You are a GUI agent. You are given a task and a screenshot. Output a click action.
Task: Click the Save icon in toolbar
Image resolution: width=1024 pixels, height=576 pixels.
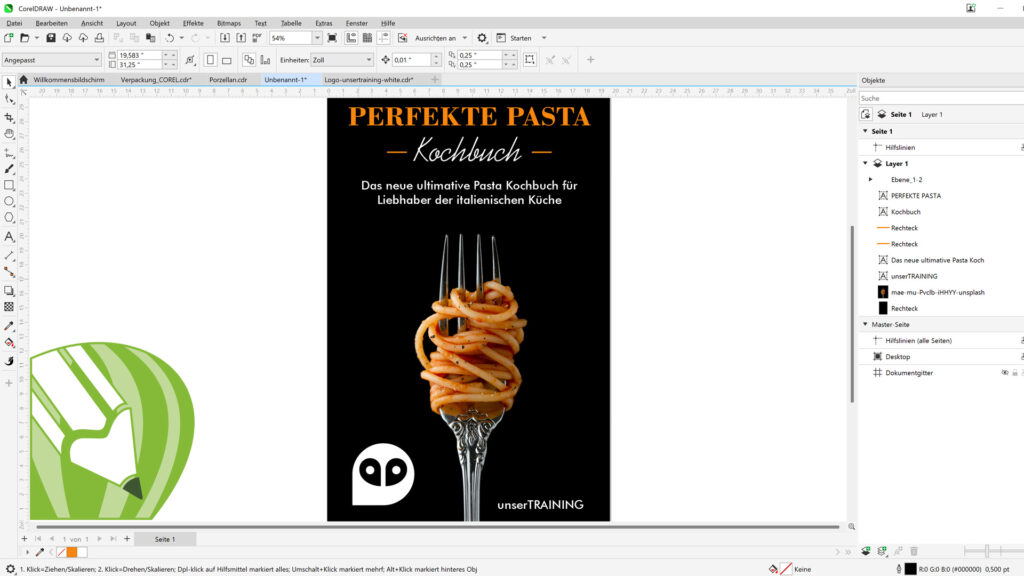50,38
